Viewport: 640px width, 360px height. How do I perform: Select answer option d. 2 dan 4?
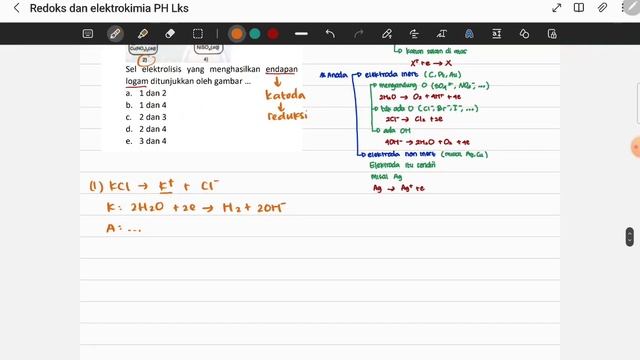pyautogui.click(x=146, y=129)
